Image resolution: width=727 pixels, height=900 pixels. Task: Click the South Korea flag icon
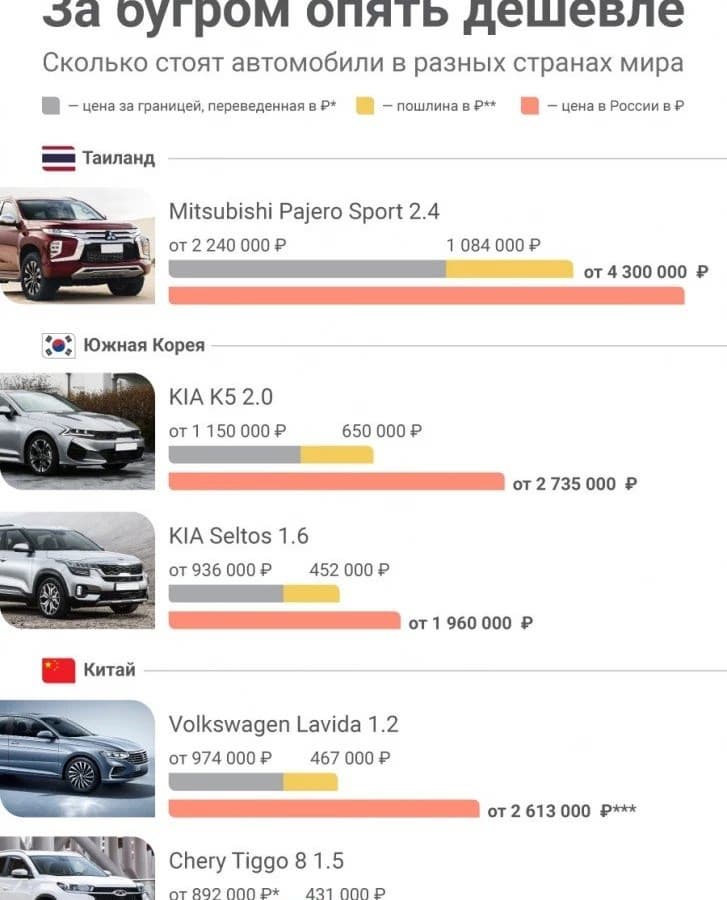pyautogui.click(x=59, y=345)
